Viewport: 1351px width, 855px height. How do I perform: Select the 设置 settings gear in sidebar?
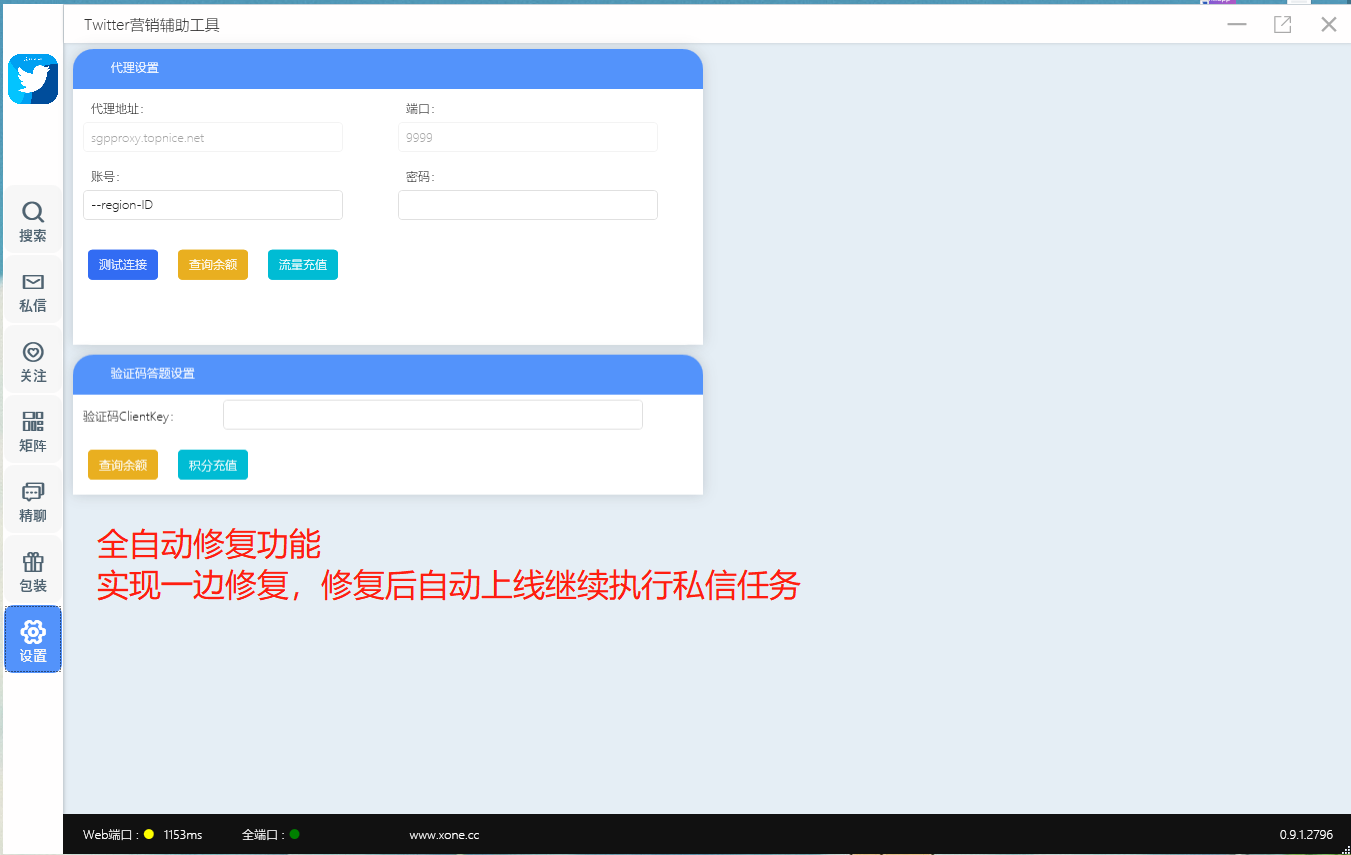pyautogui.click(x=33, y=639)
